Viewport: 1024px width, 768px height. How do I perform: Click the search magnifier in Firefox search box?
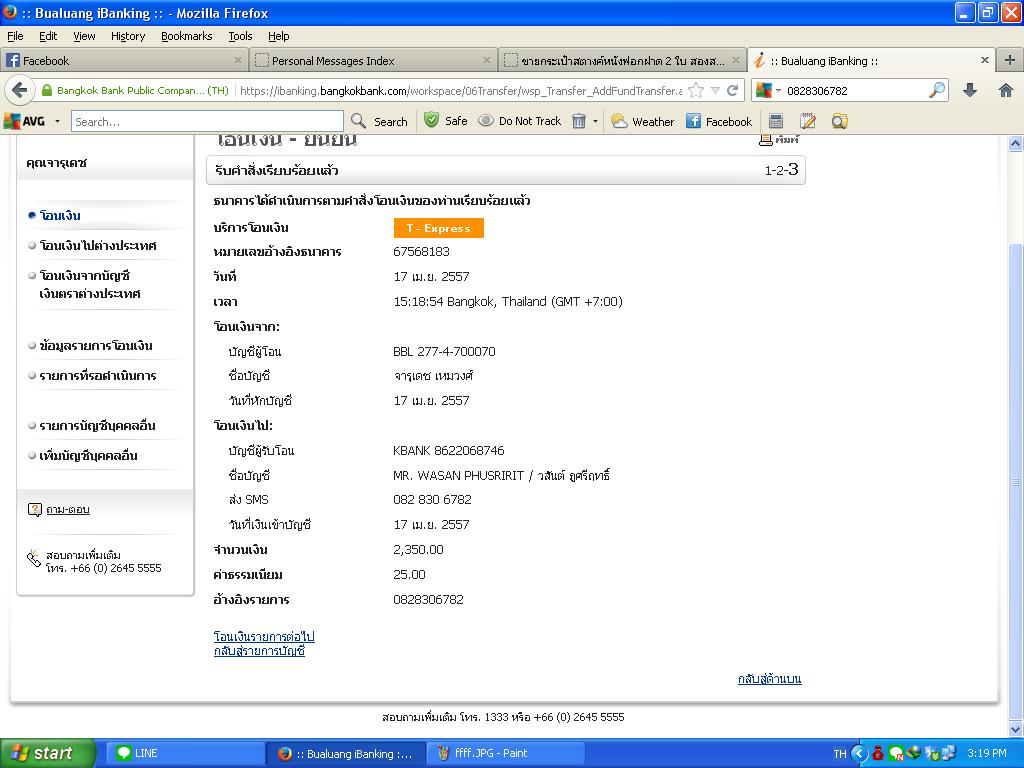(x=937, y=90)
